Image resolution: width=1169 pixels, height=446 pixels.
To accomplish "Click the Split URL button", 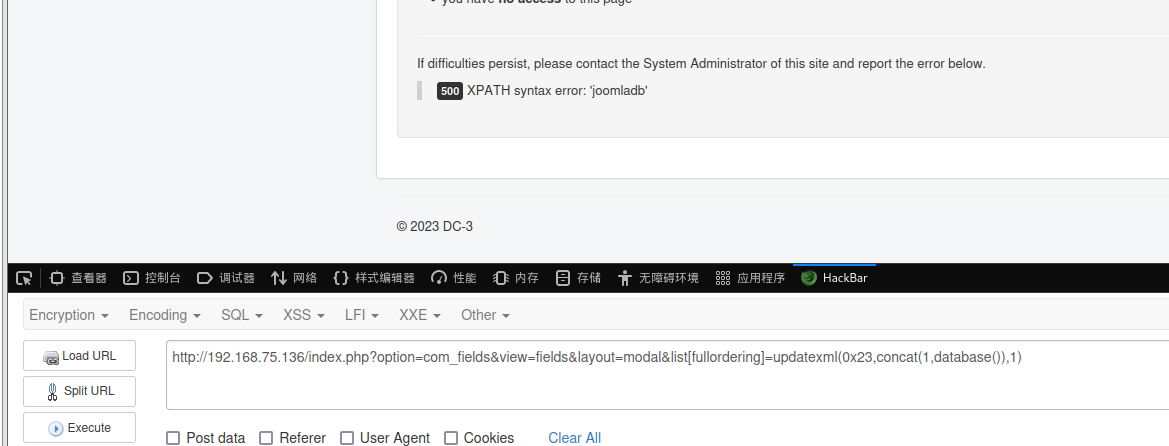I will point(80,392).
